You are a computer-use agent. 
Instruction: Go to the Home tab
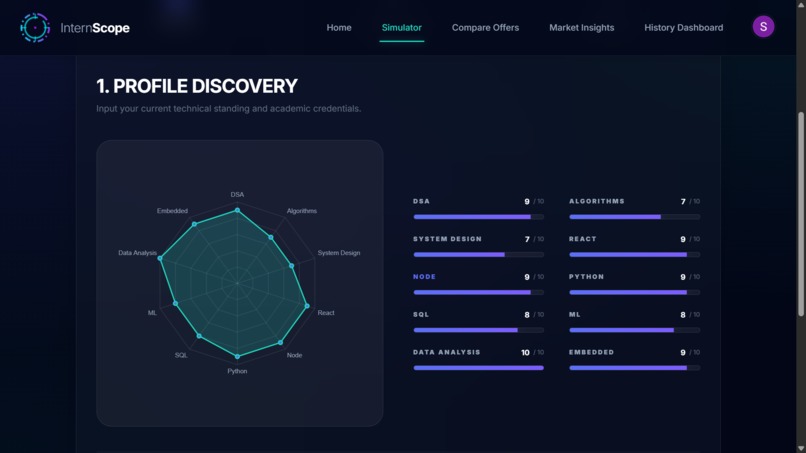(x=339, y=28)
